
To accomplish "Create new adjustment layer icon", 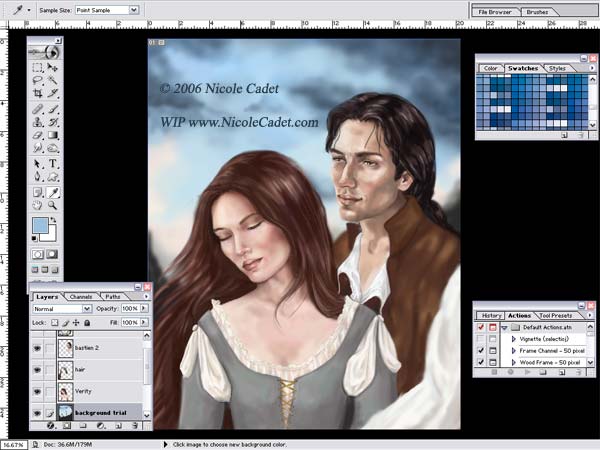I will pyautogui.click(x=100, y=426).
